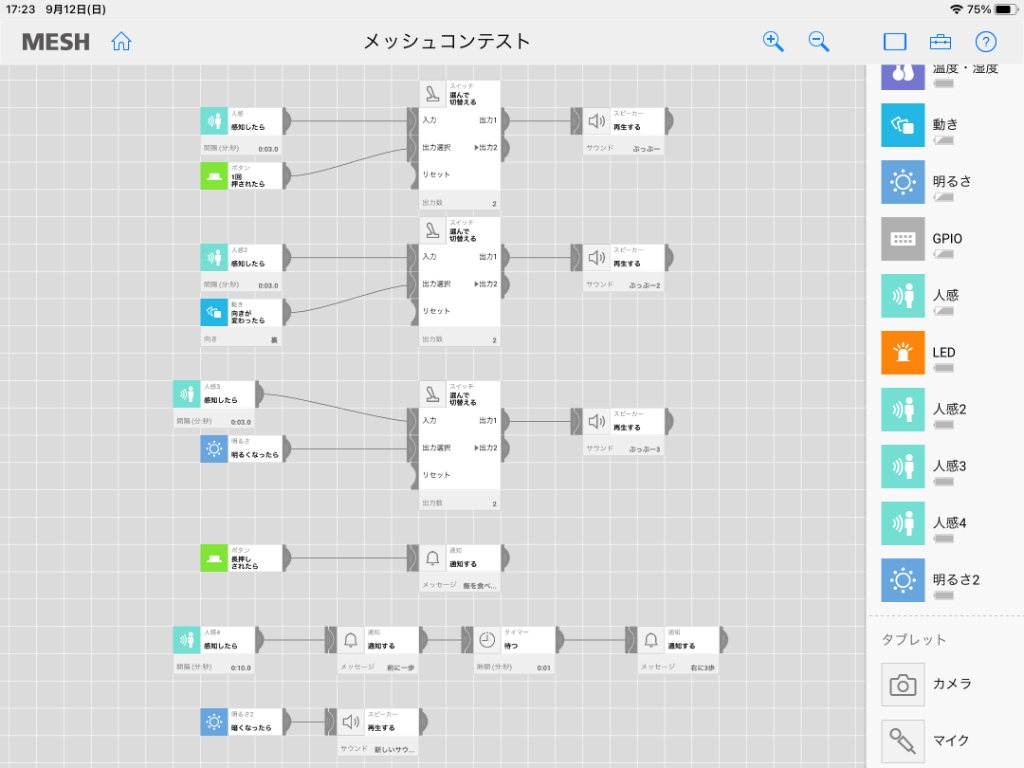Open the help question mark
The width and height of the screenshot is (1024, 768).
click(x=985, y=42)
